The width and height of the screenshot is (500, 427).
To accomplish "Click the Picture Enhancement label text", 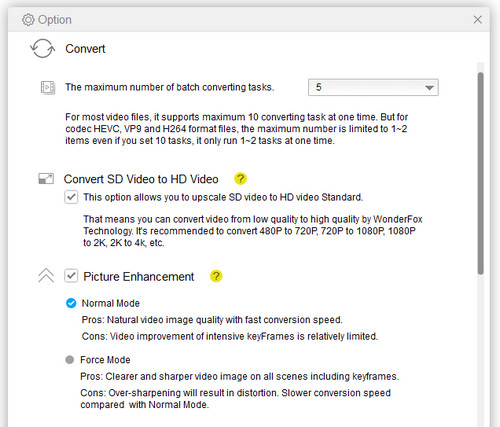I will [139, 277].
